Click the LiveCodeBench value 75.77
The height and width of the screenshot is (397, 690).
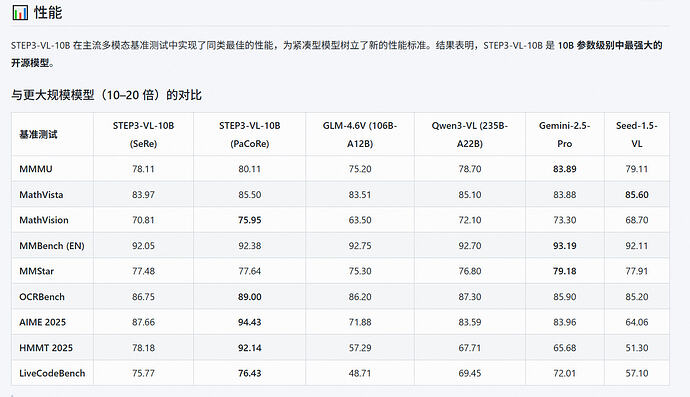(x=143, y=373)
